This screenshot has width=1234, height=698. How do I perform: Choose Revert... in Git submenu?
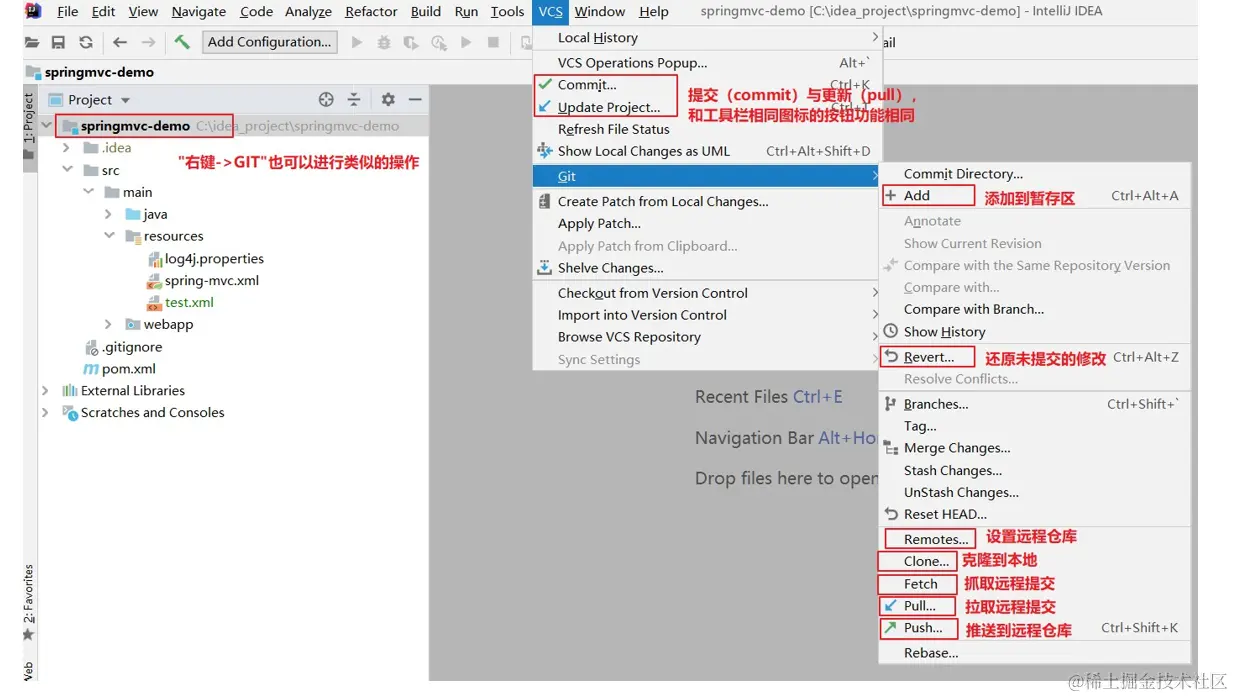tap(1034, 357)
